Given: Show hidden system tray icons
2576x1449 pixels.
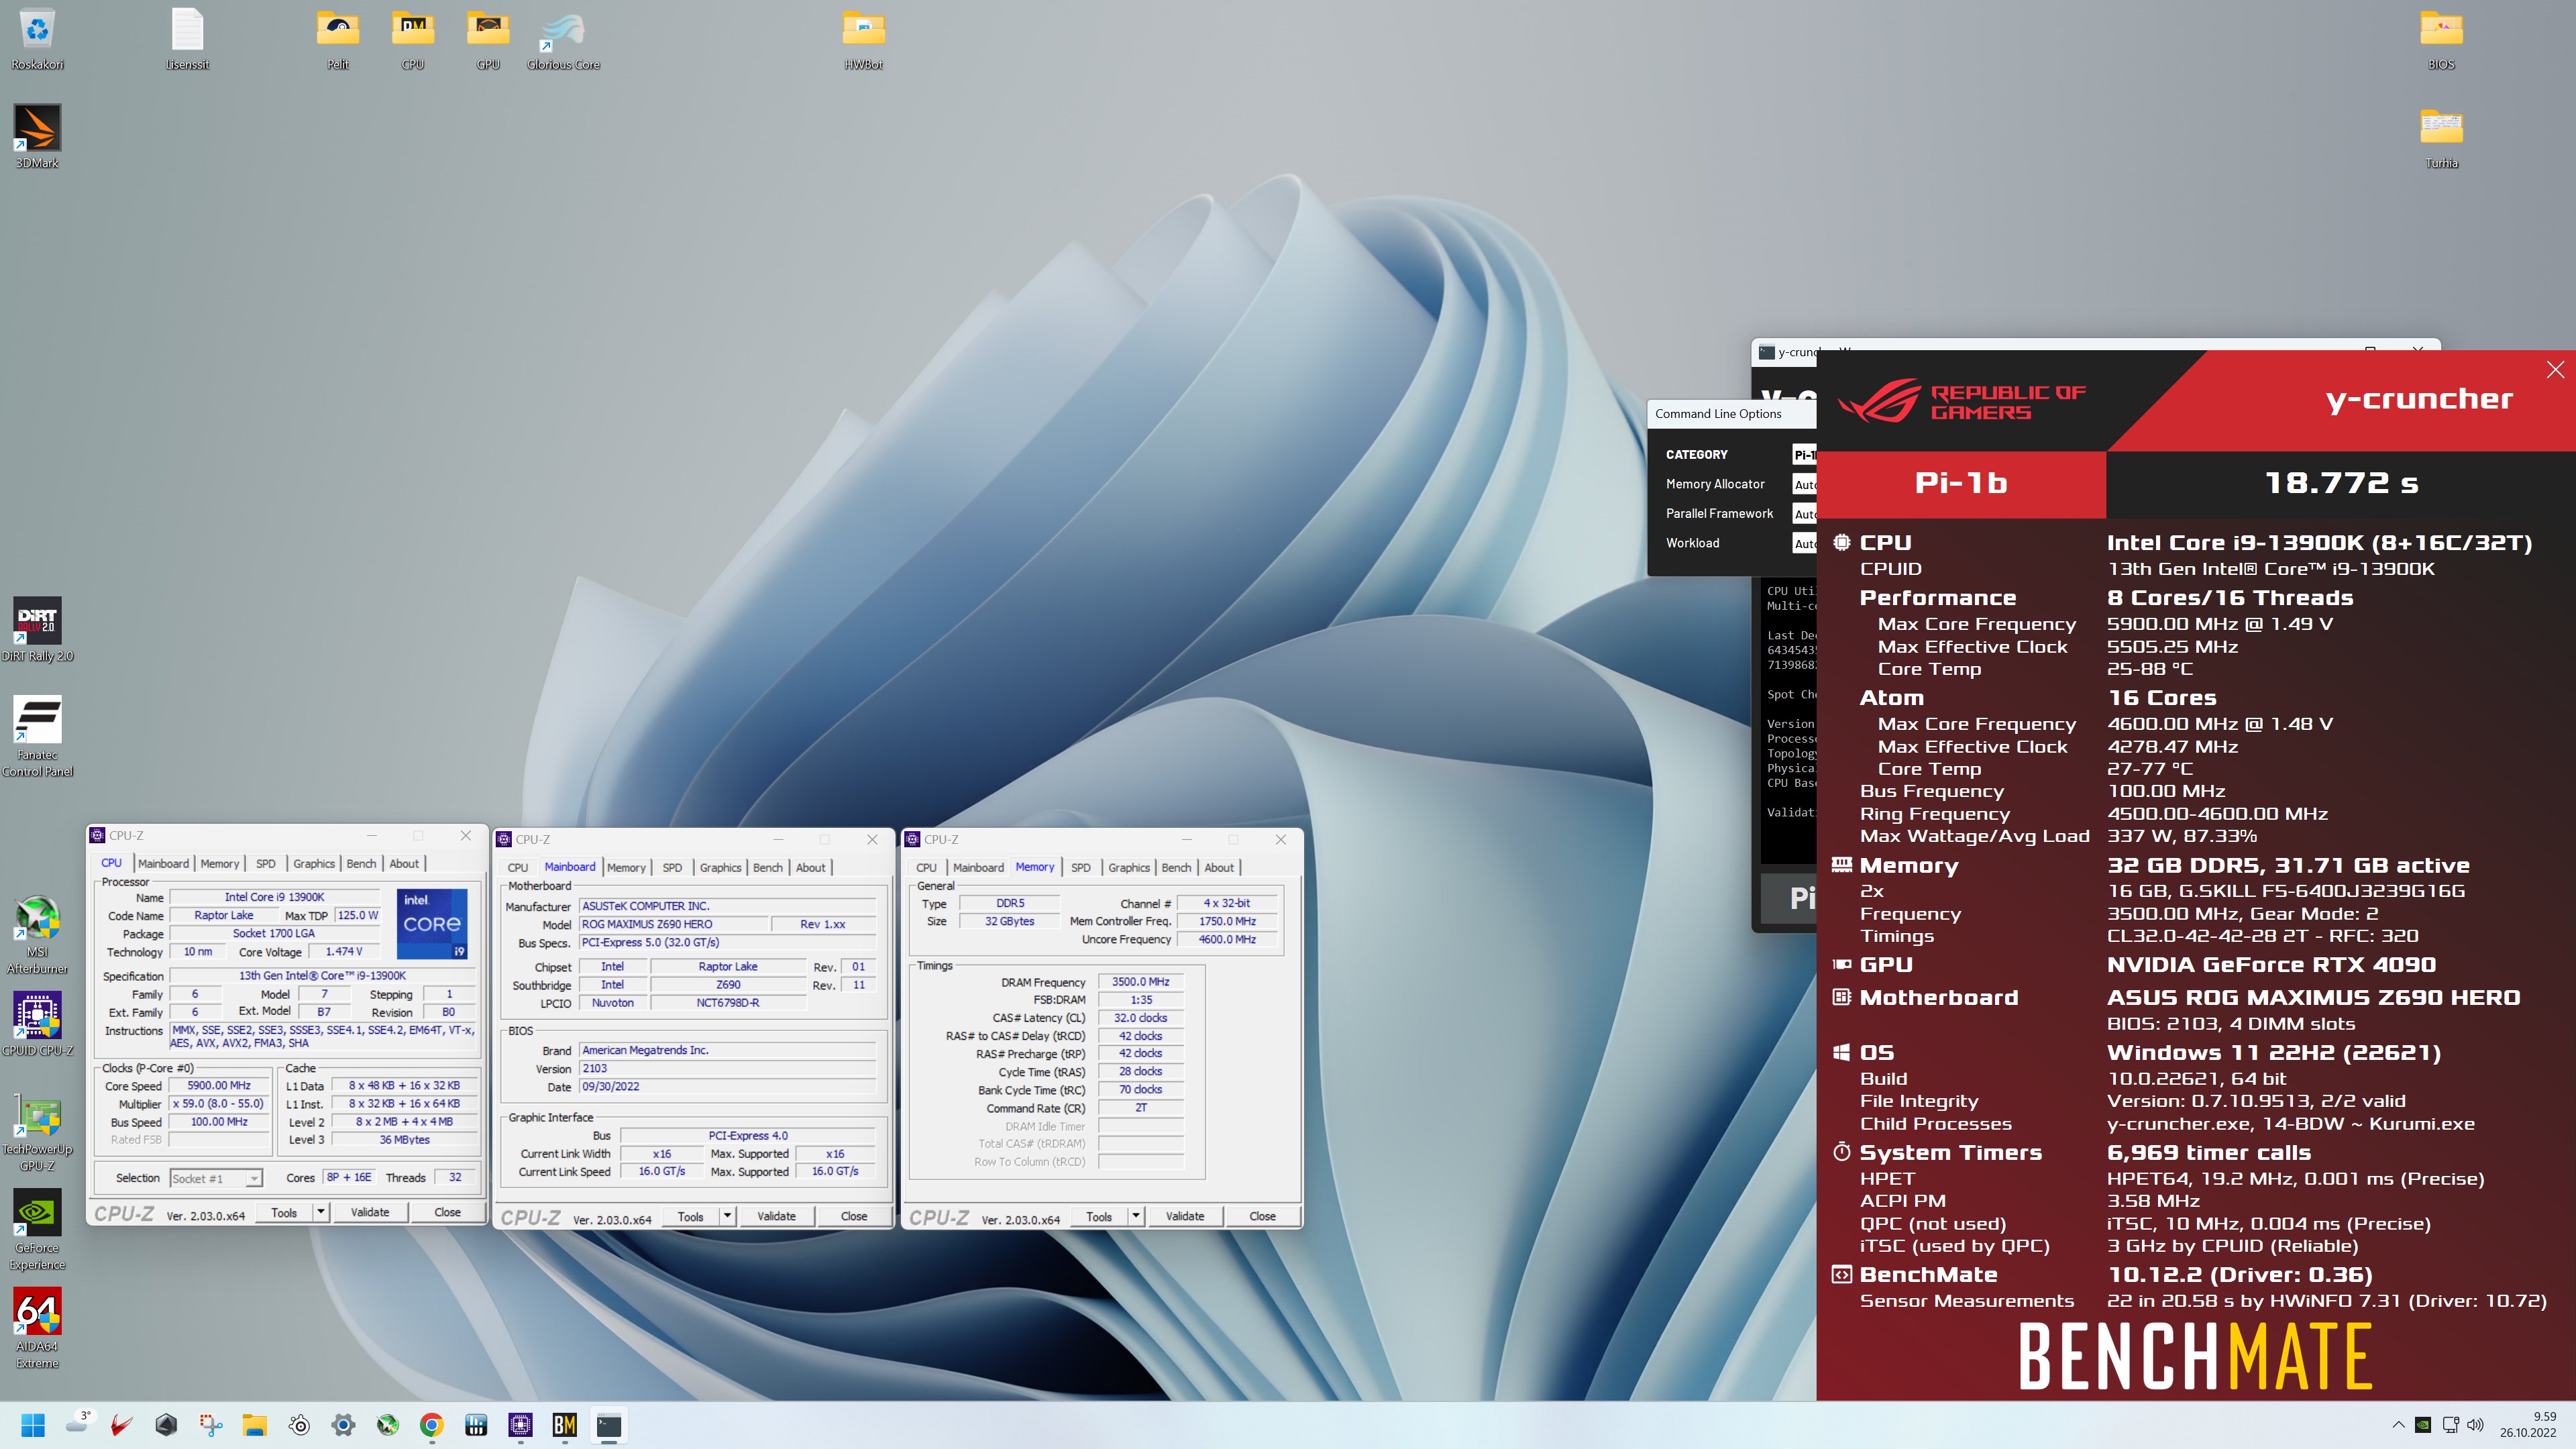Looking at the screenshot, I should (x=2398, y=1425).
